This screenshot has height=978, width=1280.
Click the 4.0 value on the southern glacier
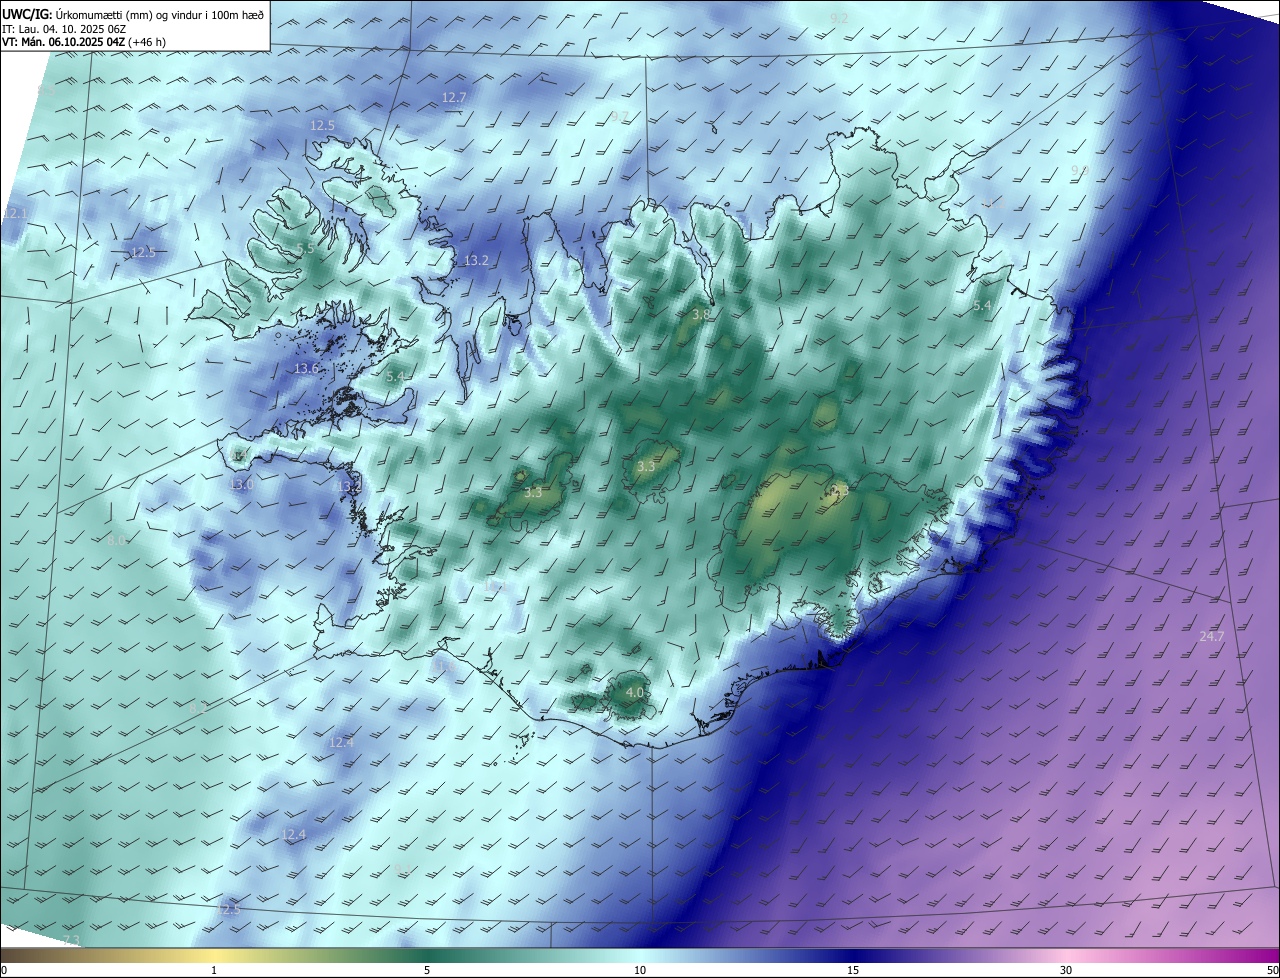[634, 692]
